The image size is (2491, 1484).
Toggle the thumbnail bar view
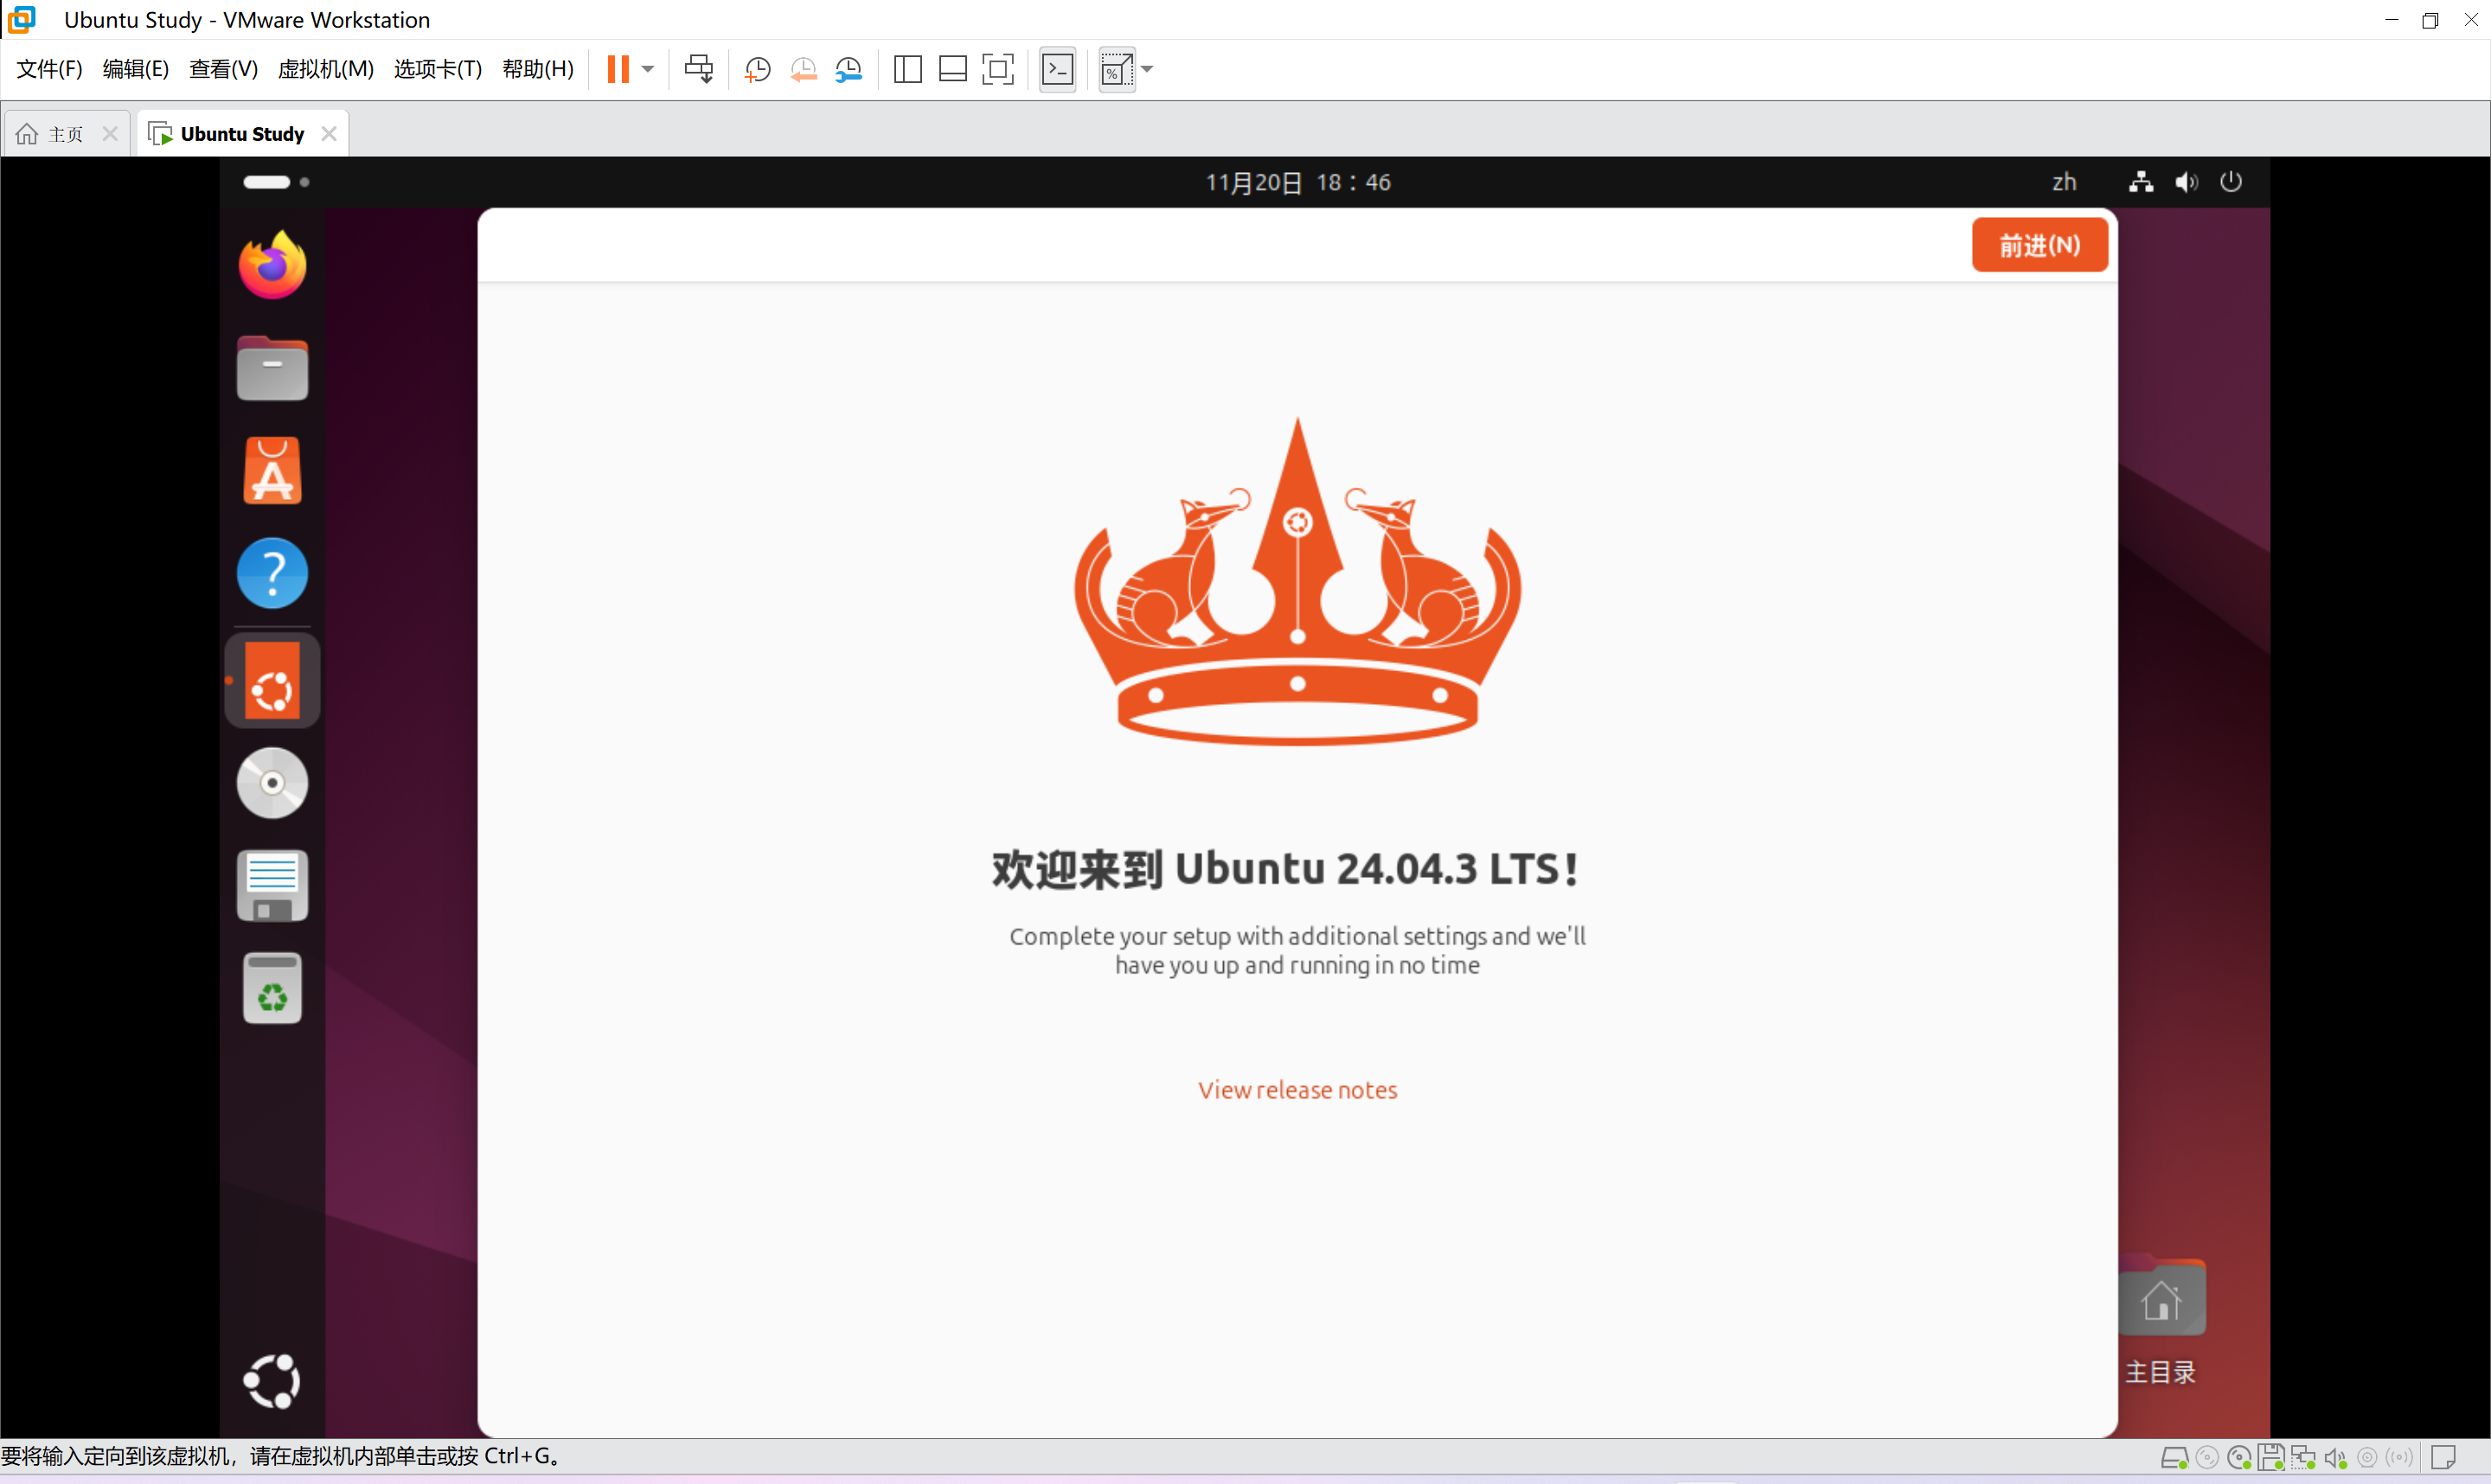tap(952, 69)
